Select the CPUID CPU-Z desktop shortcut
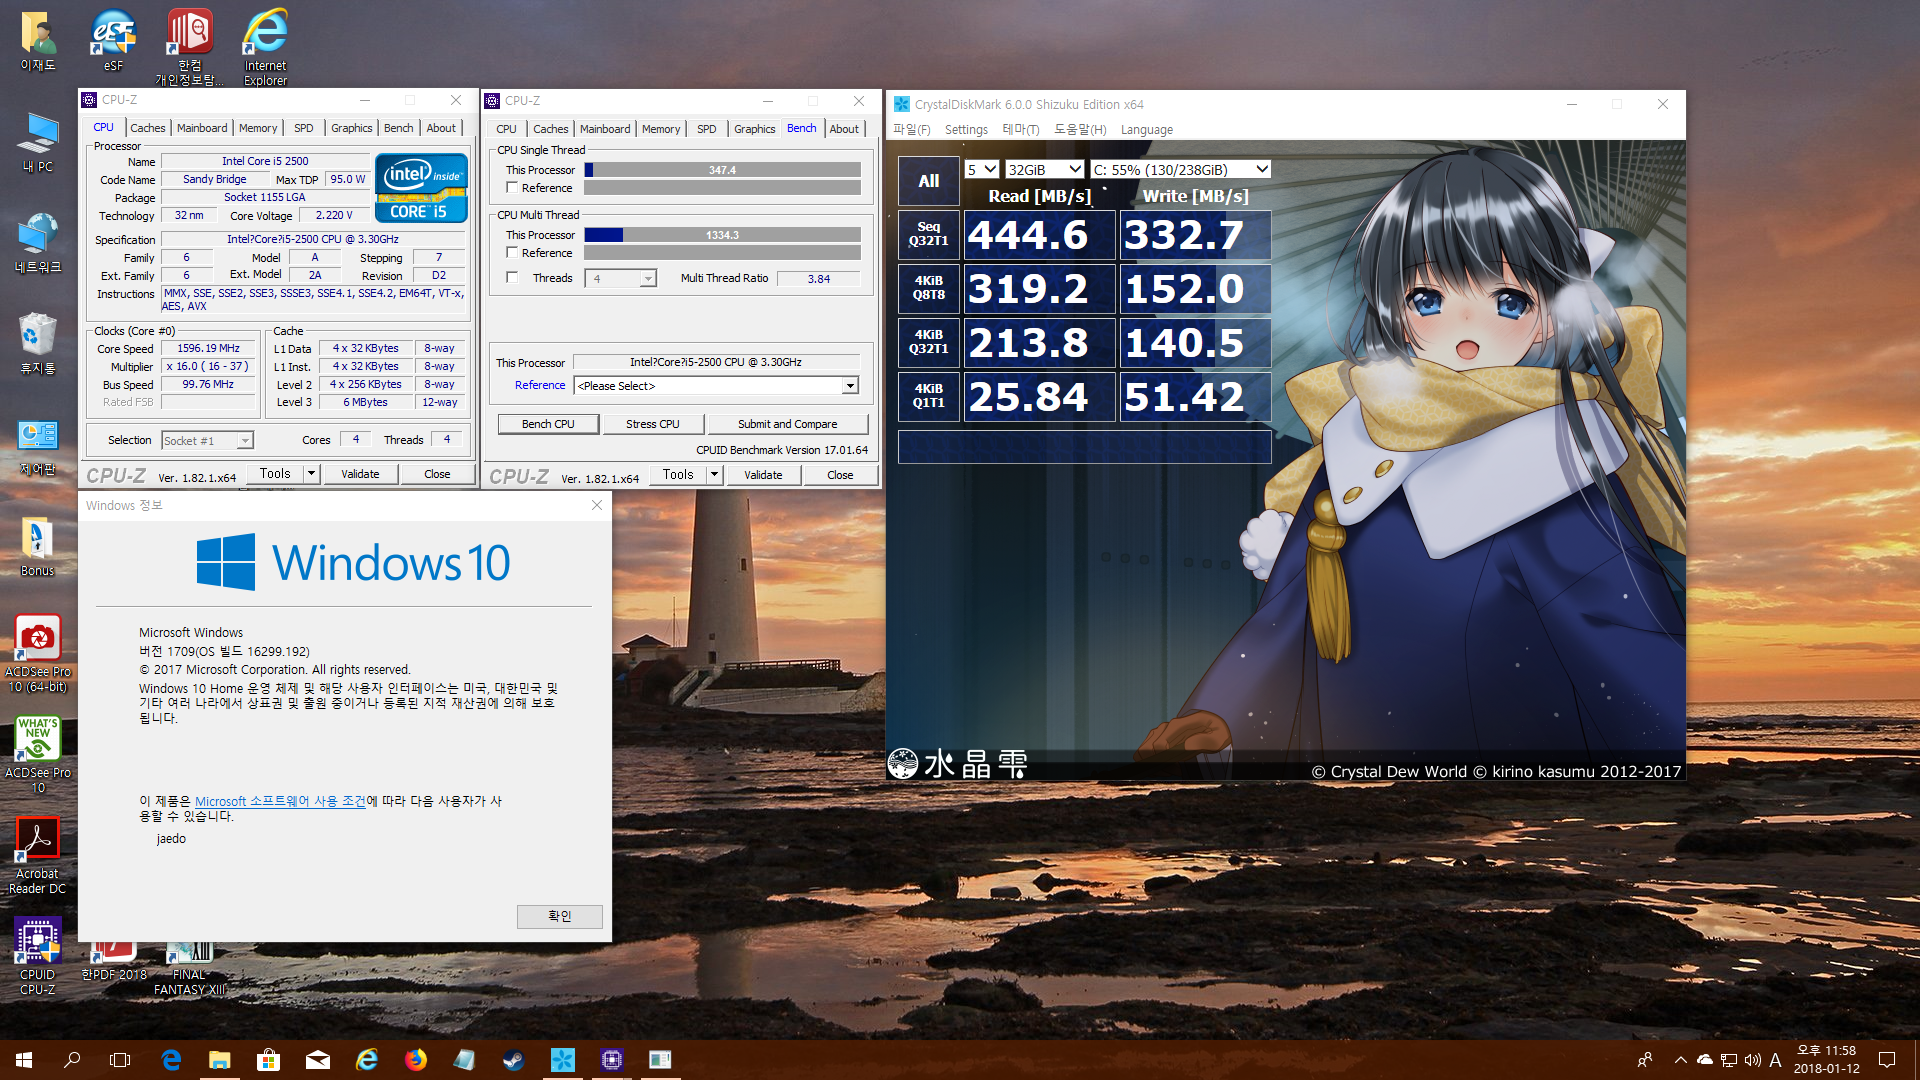Viewport: 1920px width, 1080px height. pyautogui.click(x=38, y=956)
